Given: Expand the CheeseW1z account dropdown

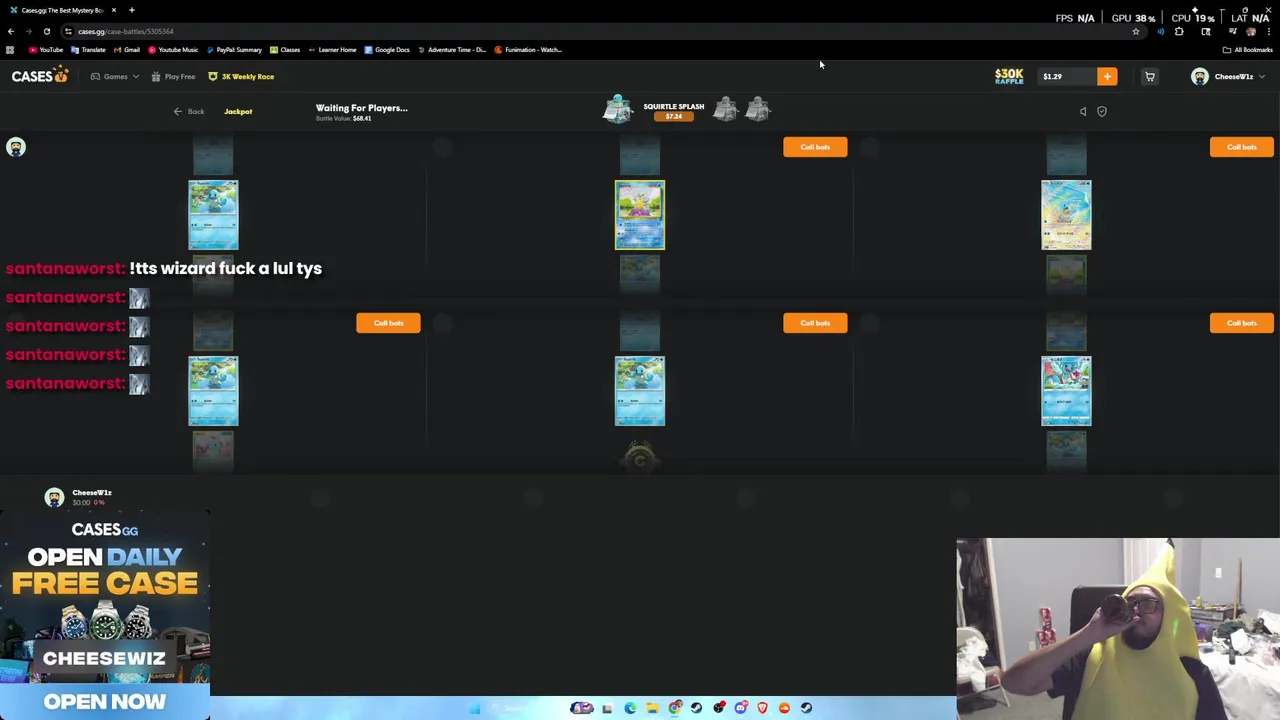Looking at the screenshot, I should [1261, 77].
